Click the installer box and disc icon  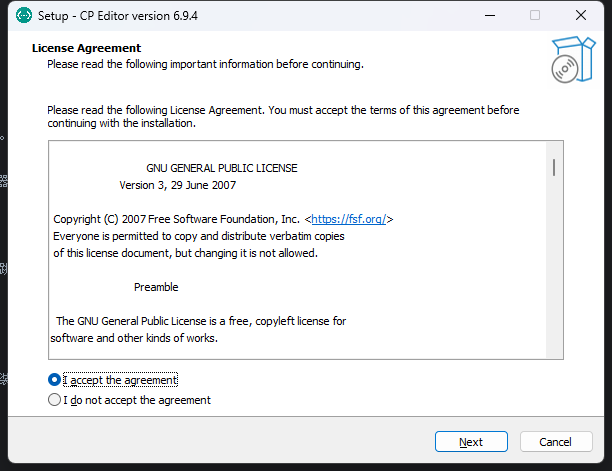point(573,59)
